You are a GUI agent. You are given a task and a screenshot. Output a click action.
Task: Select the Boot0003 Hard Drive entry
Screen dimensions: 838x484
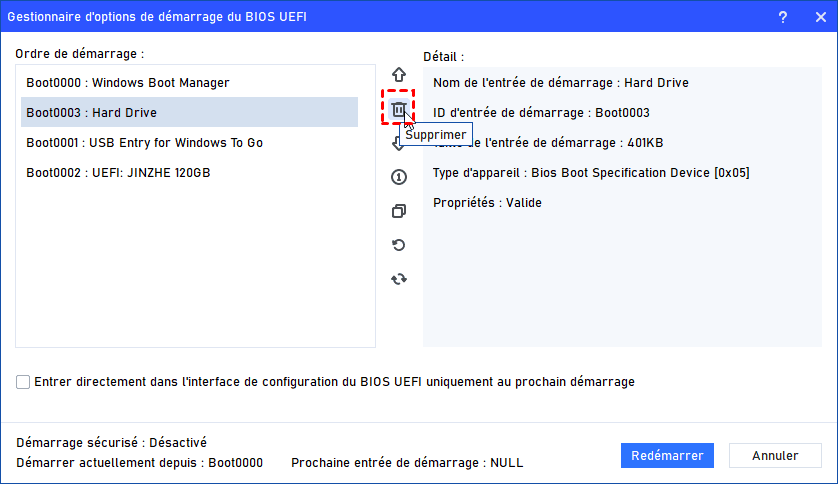pyautogui.click(x=92, y=112)
